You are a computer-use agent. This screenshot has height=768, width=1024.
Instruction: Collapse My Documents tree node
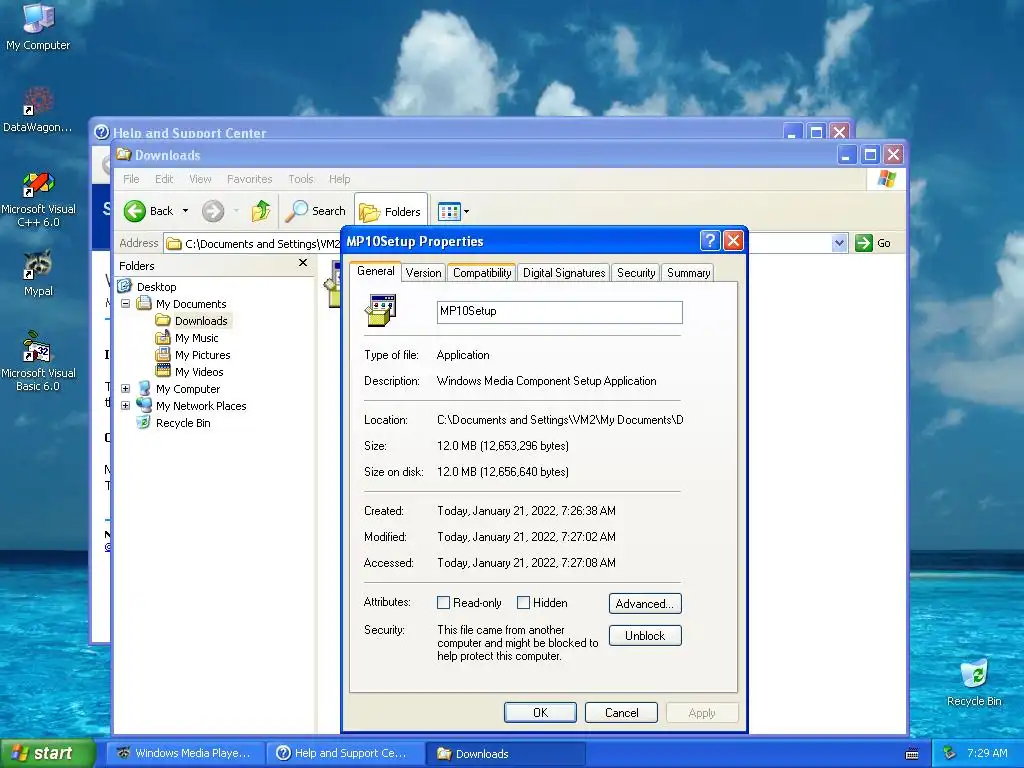click(125, 304)
